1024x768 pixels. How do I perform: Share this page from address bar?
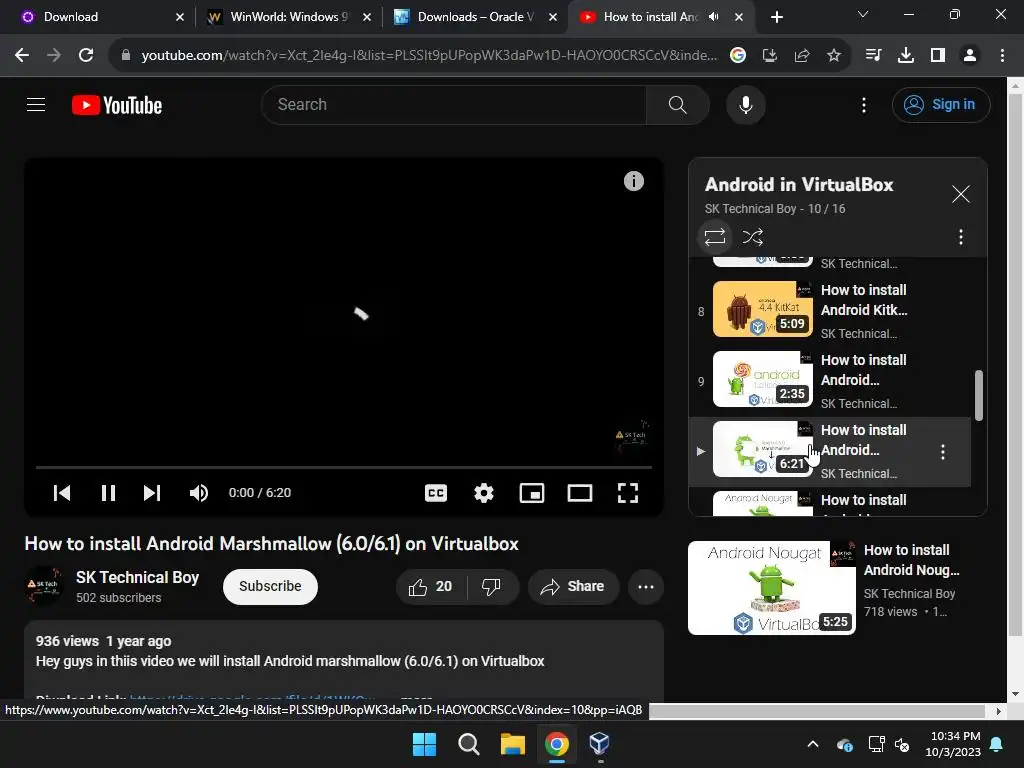coord(802,56)
